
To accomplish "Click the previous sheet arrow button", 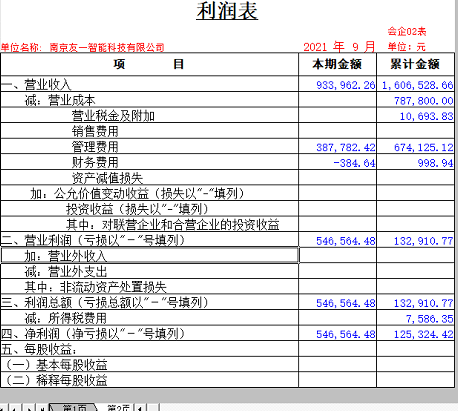I will tap(15, 408).
